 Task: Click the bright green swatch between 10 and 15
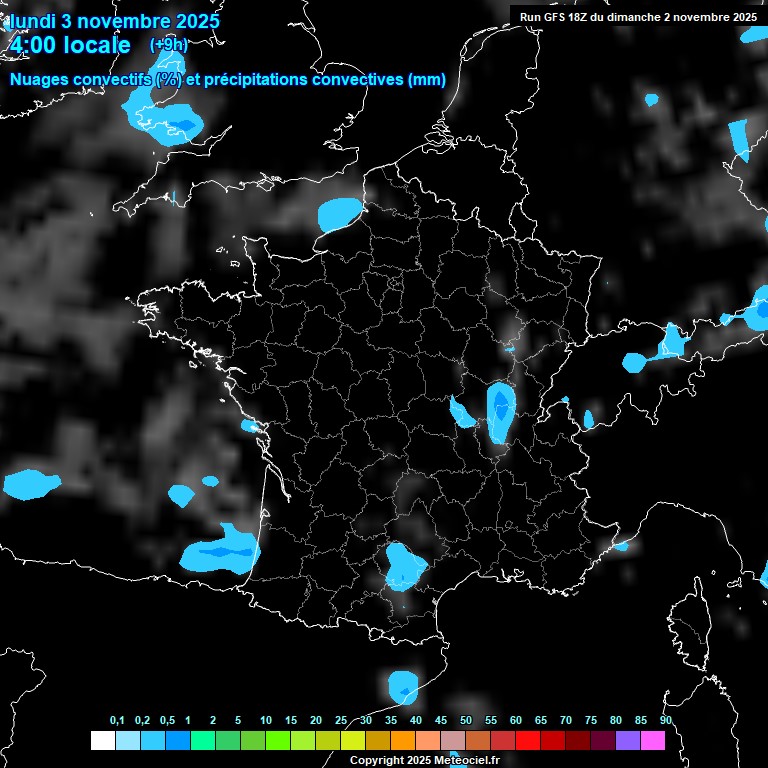[x=278, y=740]
